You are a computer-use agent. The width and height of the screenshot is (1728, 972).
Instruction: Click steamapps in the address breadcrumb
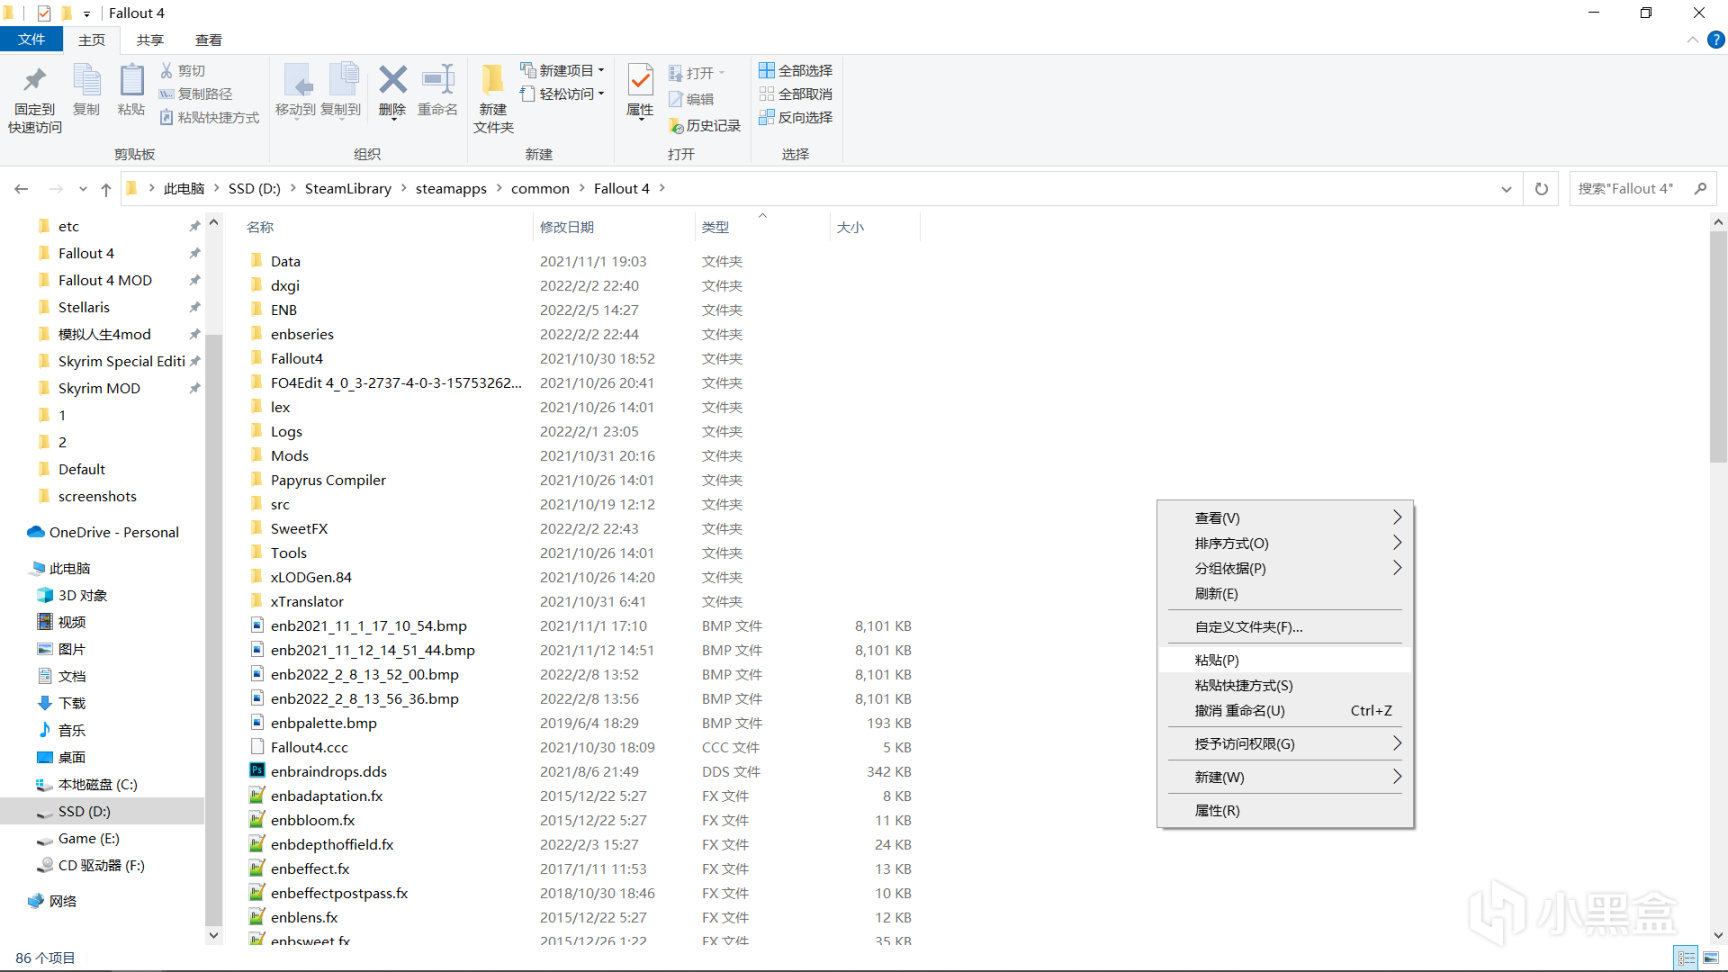(x=451, y=189)
